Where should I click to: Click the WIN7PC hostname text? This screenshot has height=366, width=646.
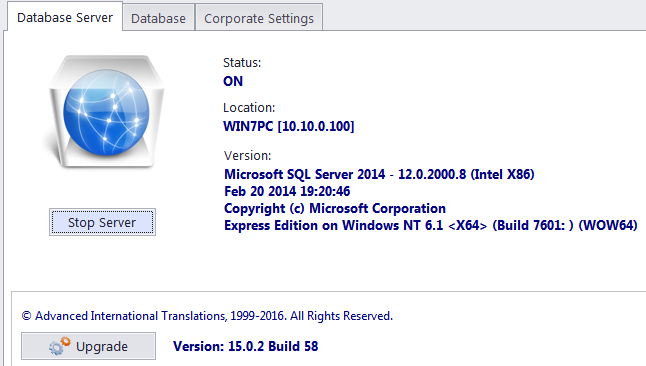pos(248,126)
